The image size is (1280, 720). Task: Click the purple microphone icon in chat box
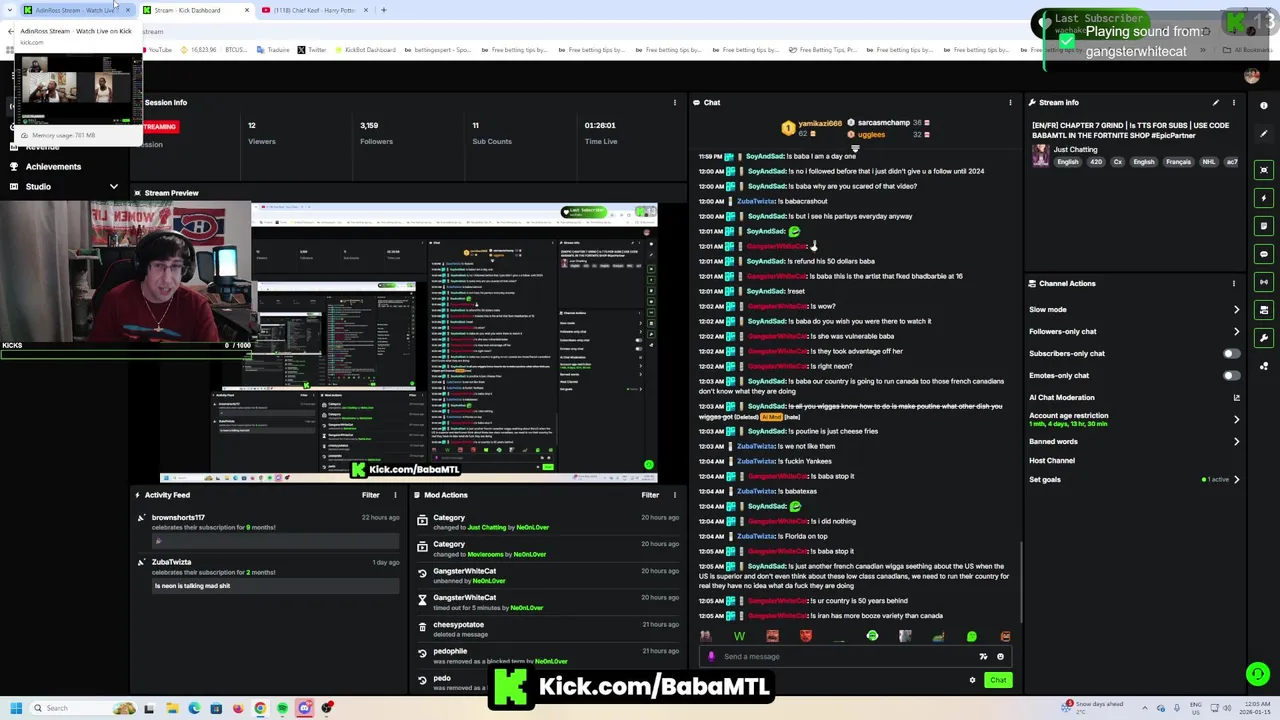tap(711, 657)
